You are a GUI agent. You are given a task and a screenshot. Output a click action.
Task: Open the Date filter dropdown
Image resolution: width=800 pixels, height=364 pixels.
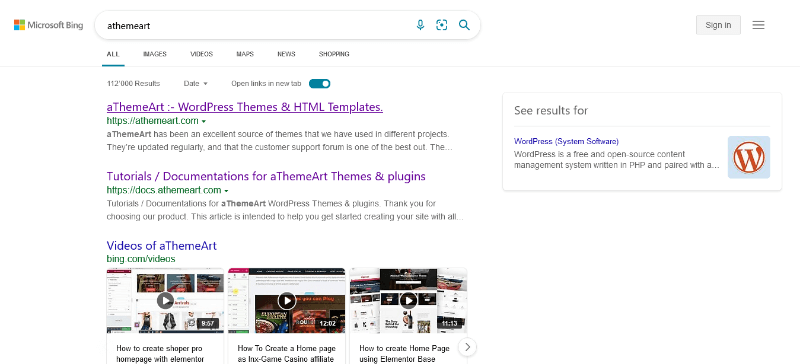click(195, 83)
